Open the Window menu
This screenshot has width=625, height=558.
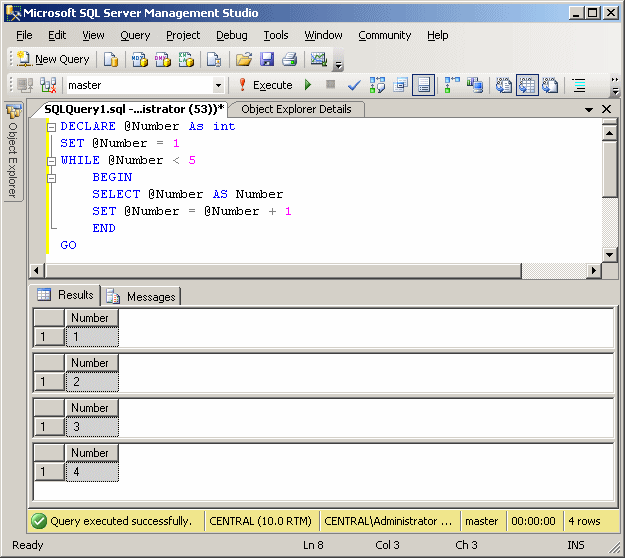point(323,35)
